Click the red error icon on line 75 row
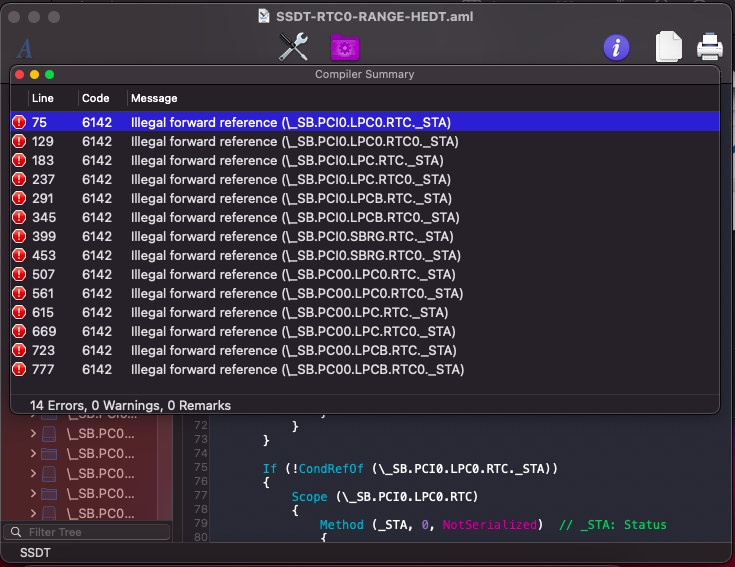 (x=19, y=122)
